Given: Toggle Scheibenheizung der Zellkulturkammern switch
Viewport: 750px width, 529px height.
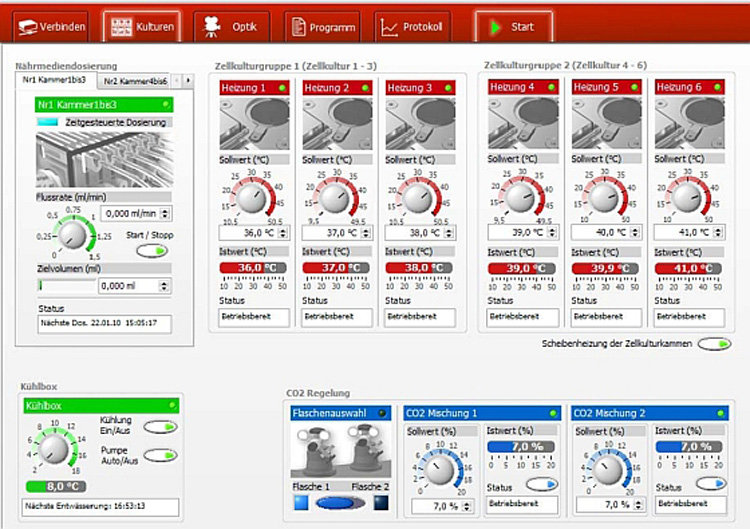Looking at the screenshot, I should pyautogui.click(x=714, y=344).
